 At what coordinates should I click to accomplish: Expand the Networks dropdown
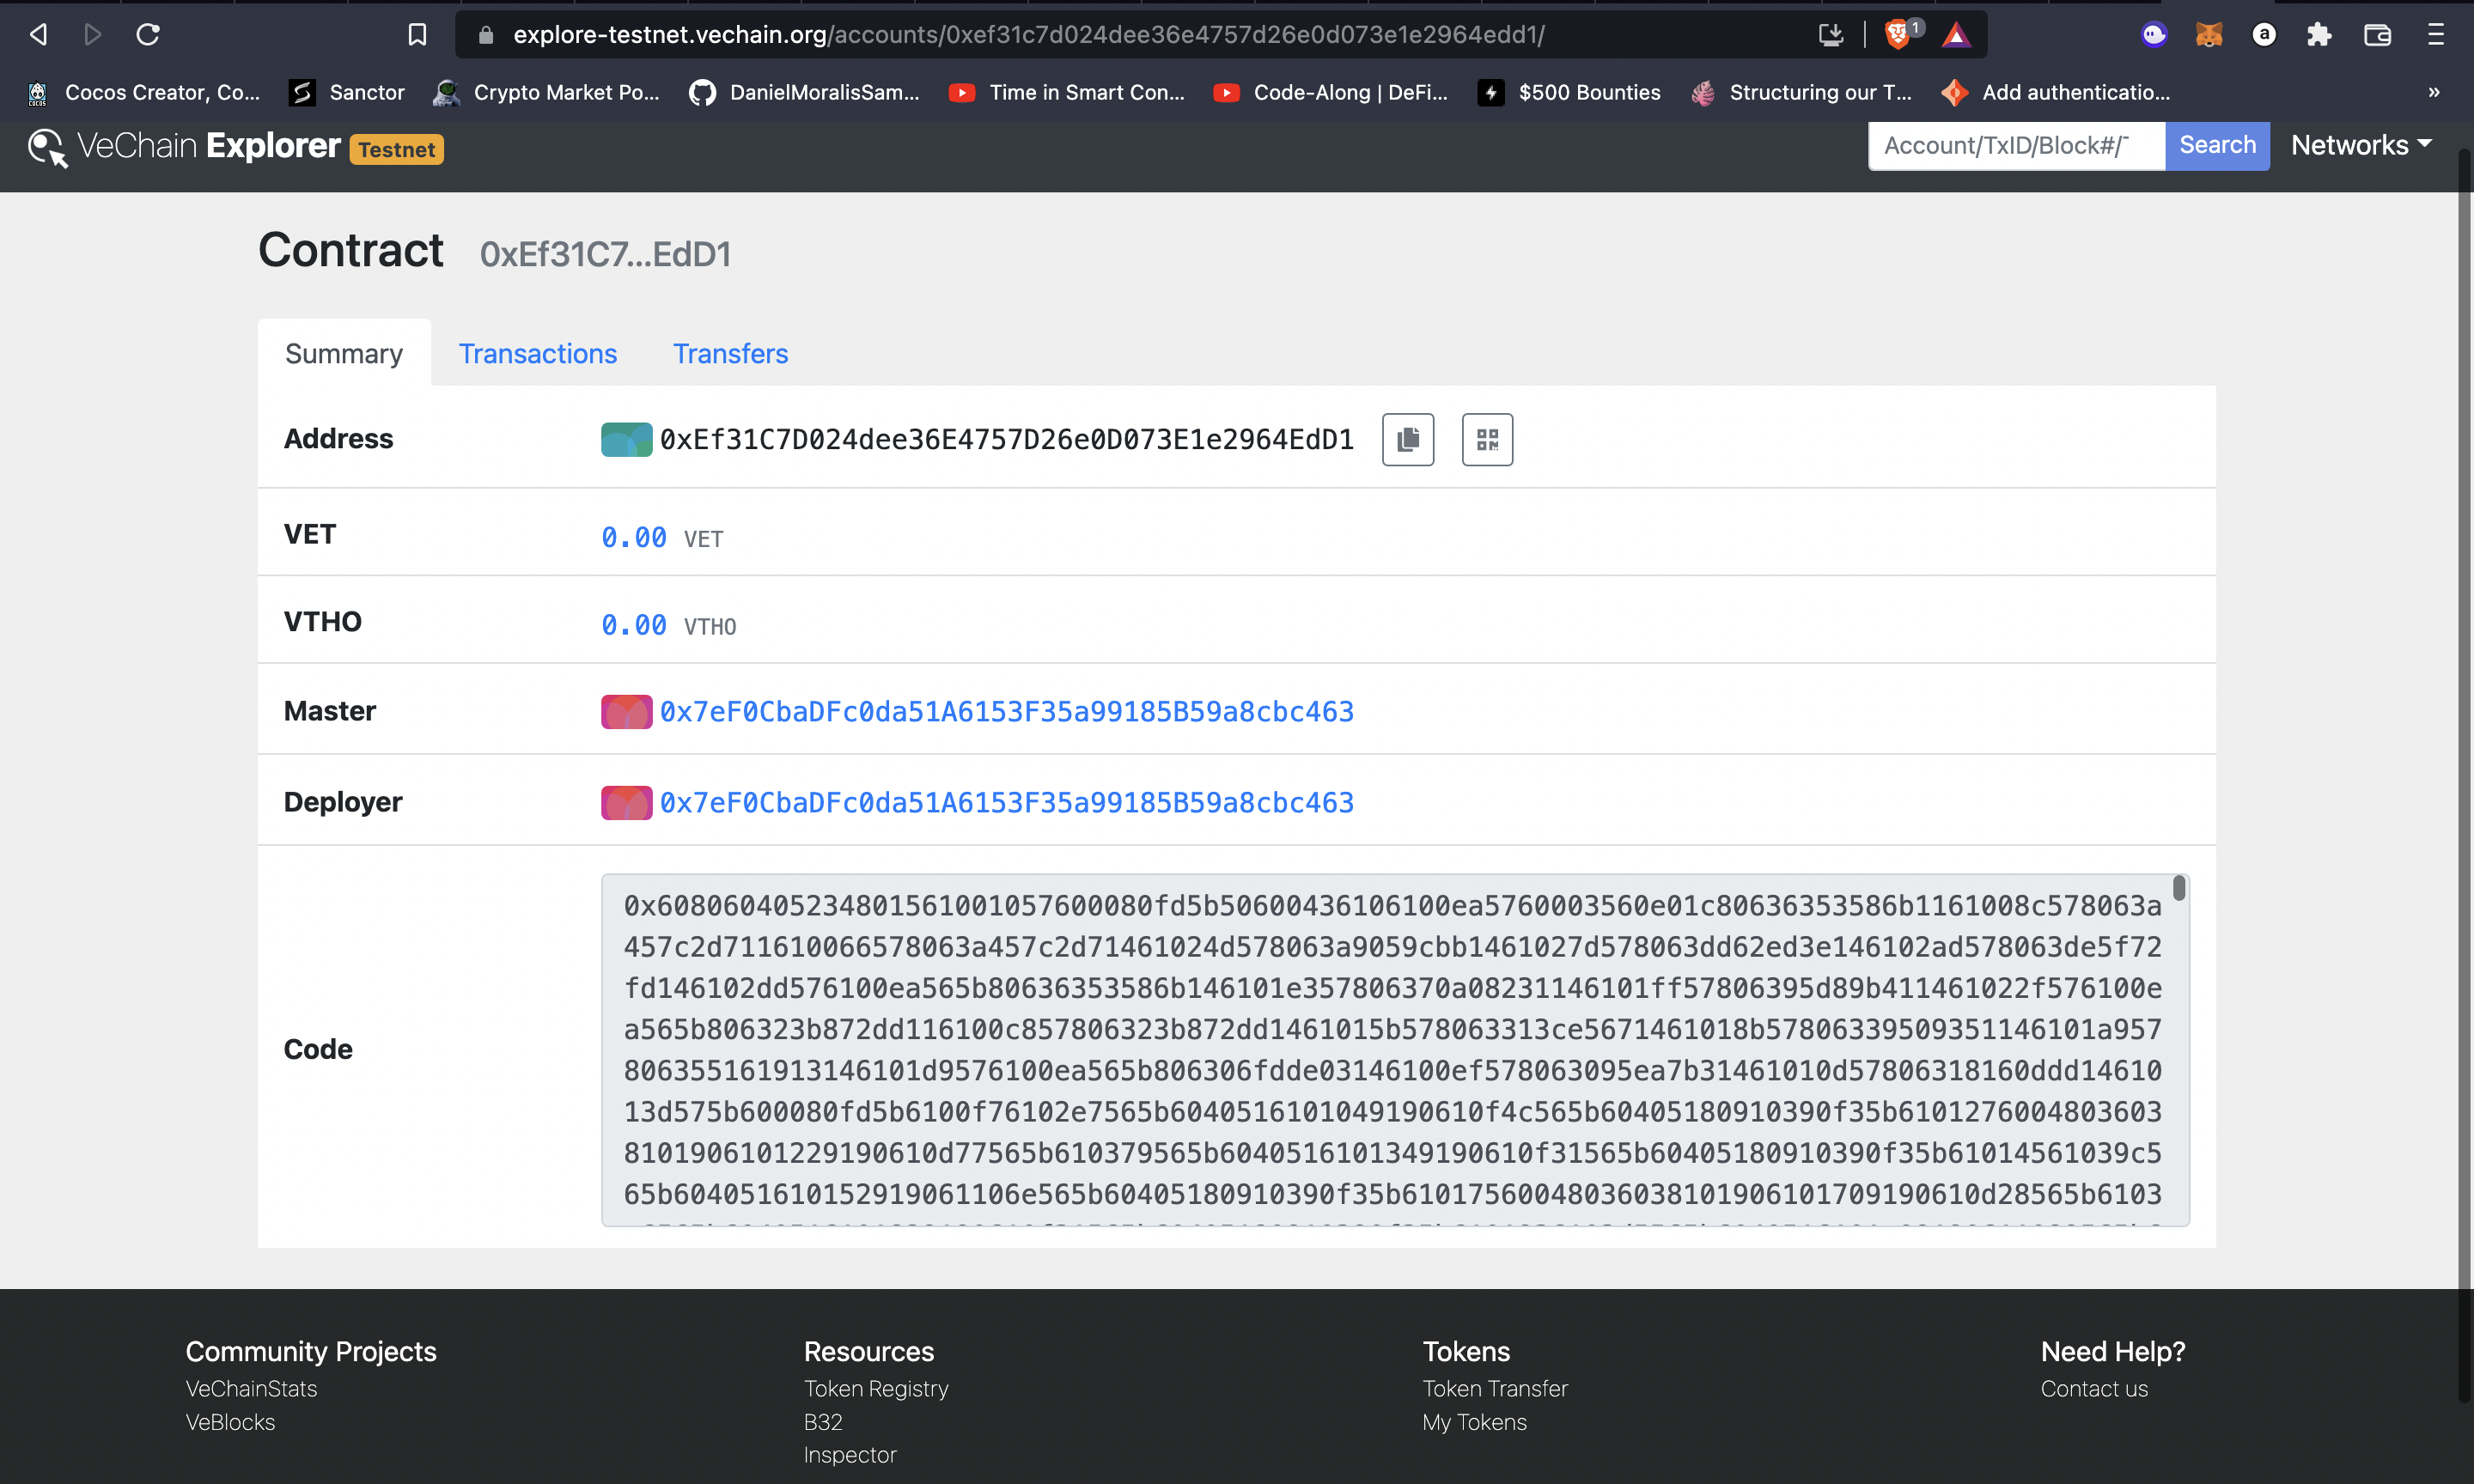(2361, 145)
